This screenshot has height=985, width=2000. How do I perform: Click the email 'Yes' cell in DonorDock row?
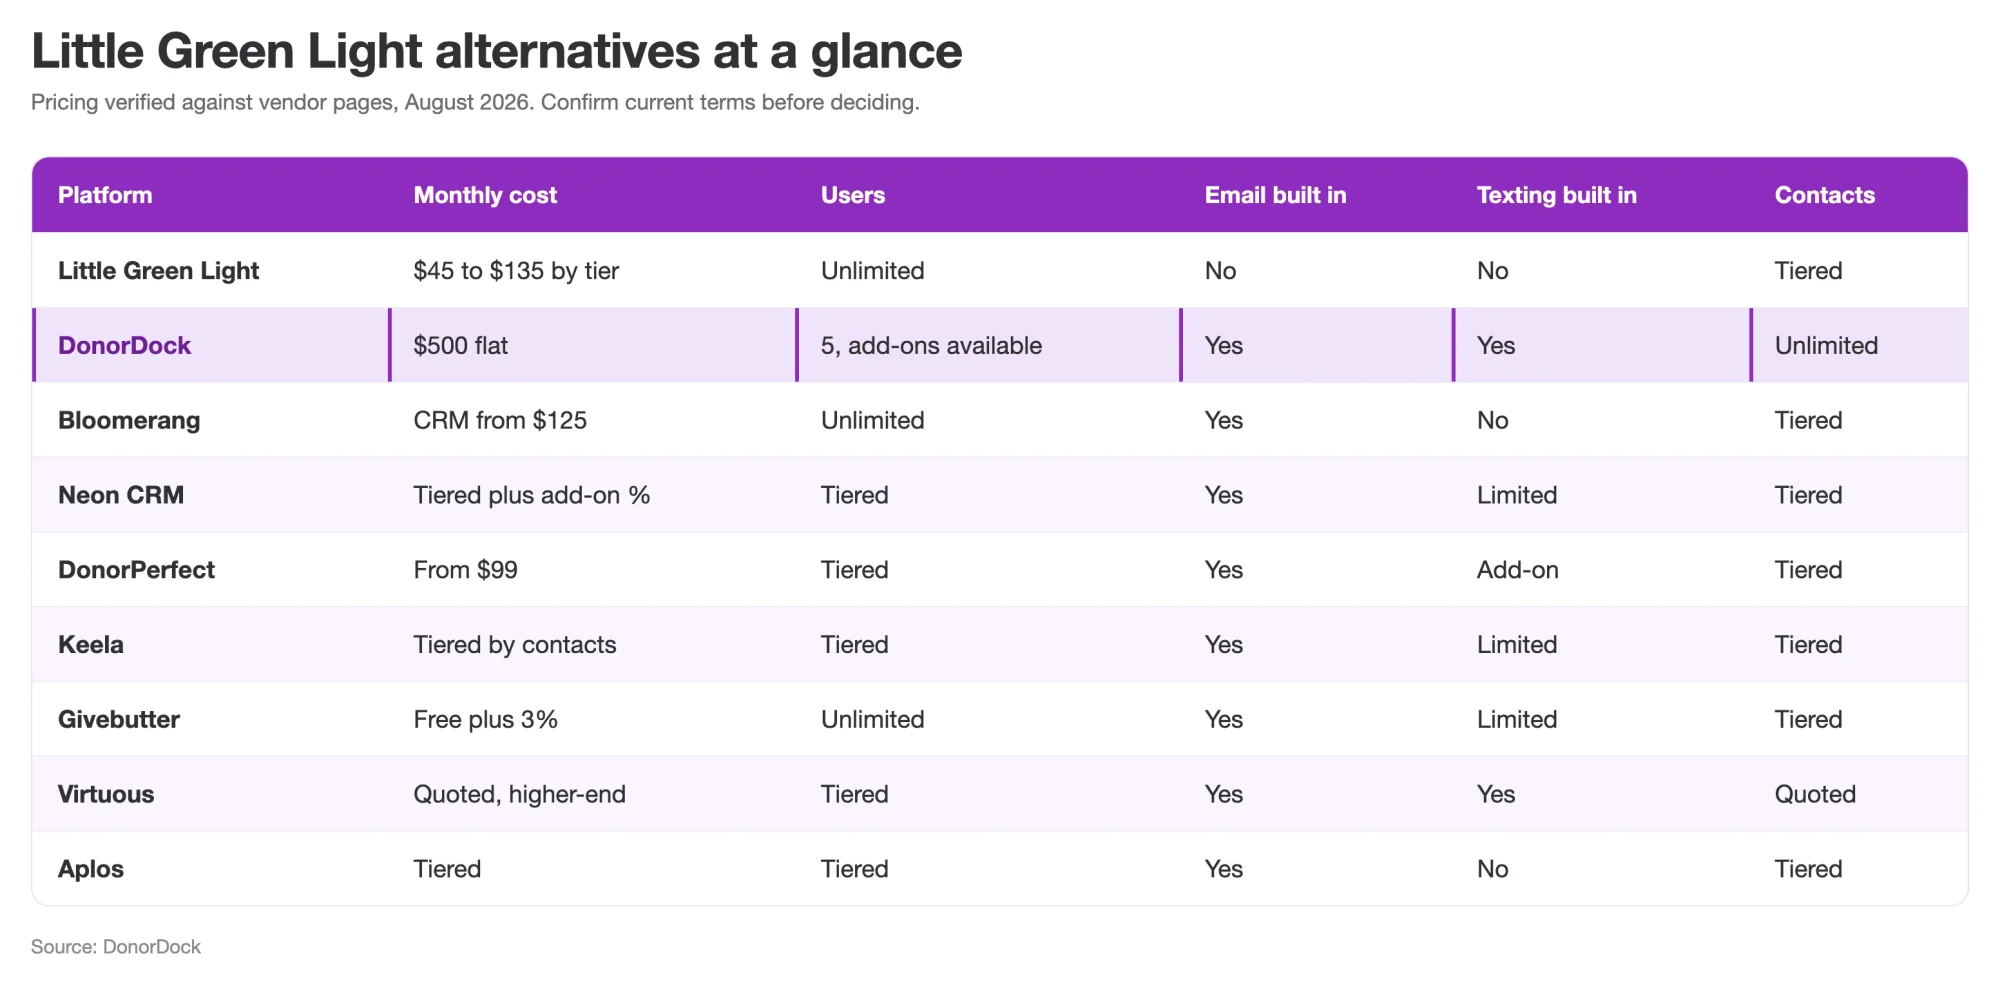[x=1223, y=345]
